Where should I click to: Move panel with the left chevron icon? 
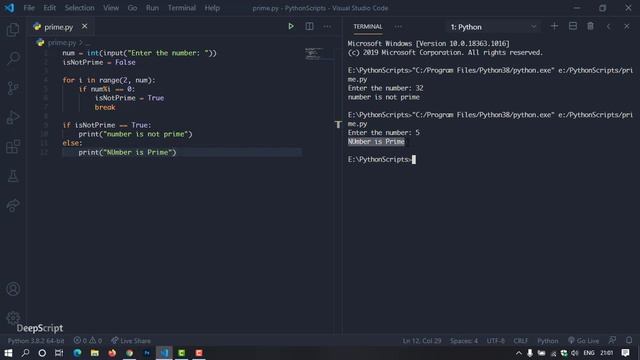(609, 27)
